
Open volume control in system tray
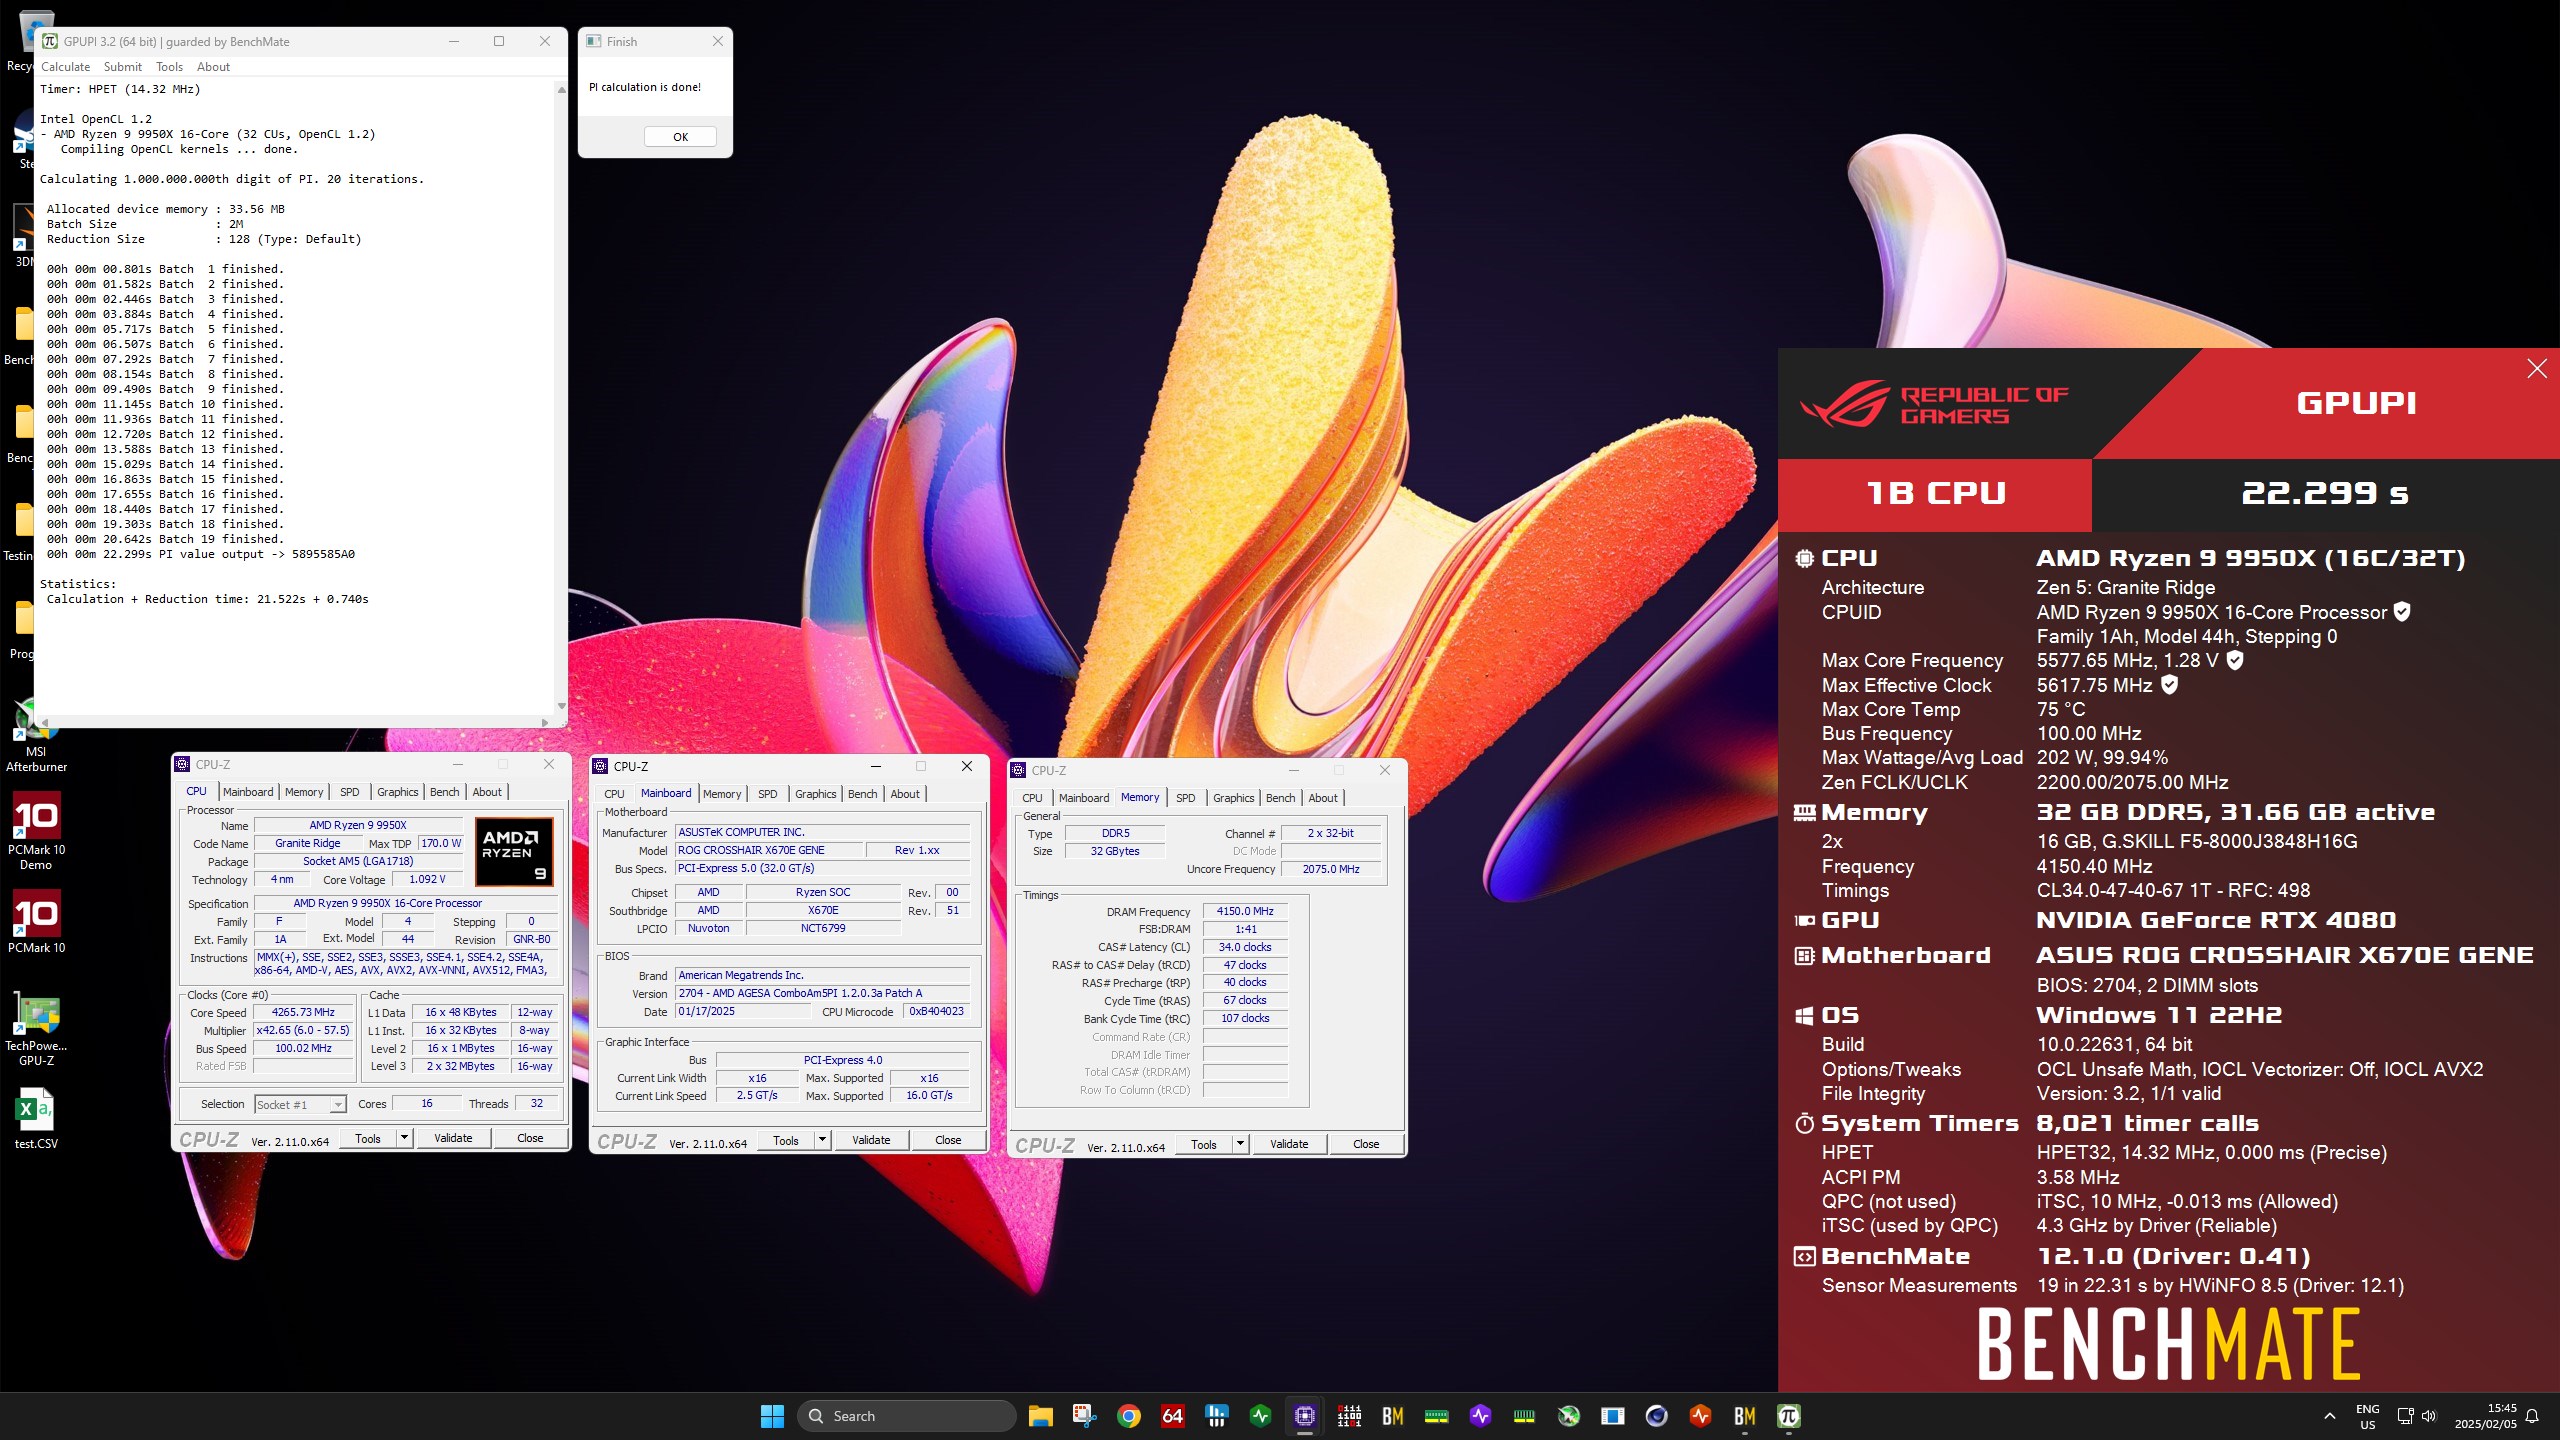2430,1416
